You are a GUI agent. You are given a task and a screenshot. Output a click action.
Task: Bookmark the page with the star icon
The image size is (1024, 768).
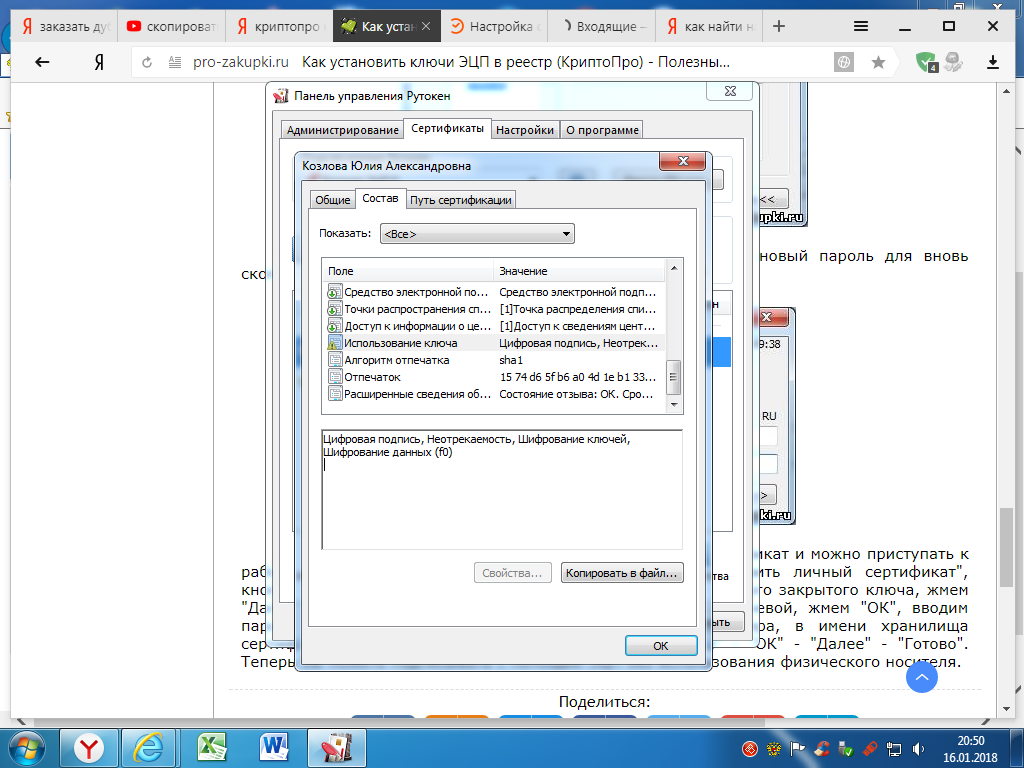point(878,62)
